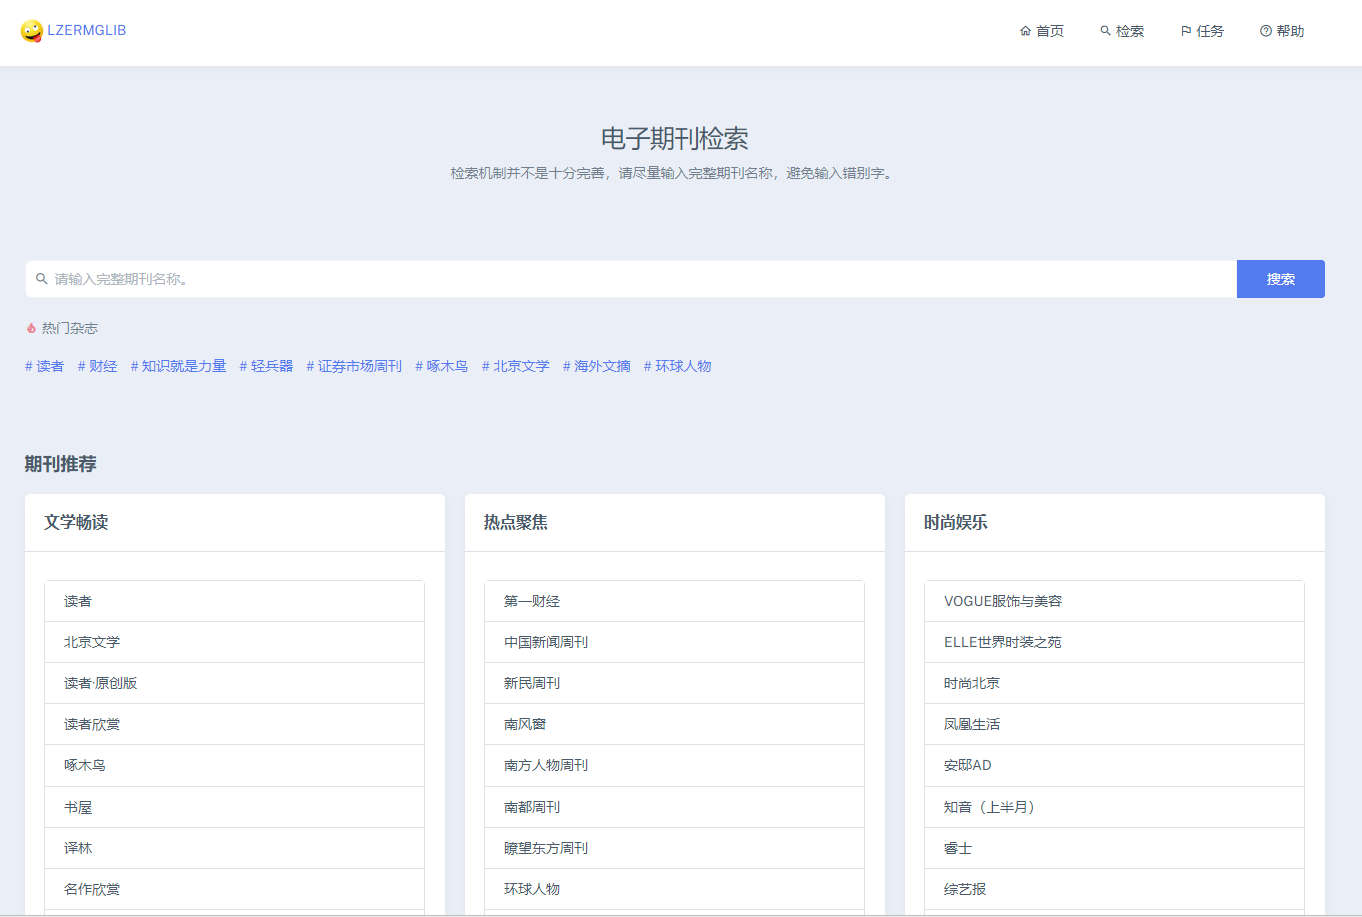Click the 文学畅读 card heading
Viewport: 1362px width, 917px height.
point(76,522)
